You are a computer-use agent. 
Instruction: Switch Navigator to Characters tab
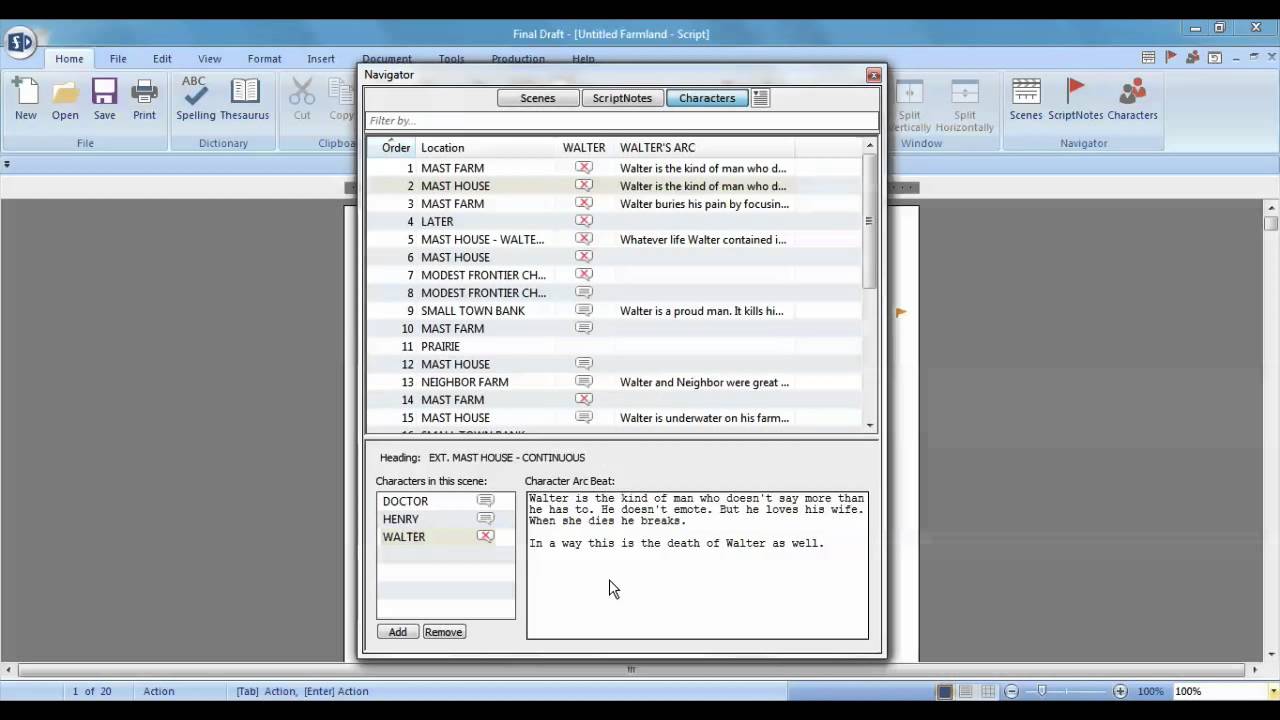707,98
